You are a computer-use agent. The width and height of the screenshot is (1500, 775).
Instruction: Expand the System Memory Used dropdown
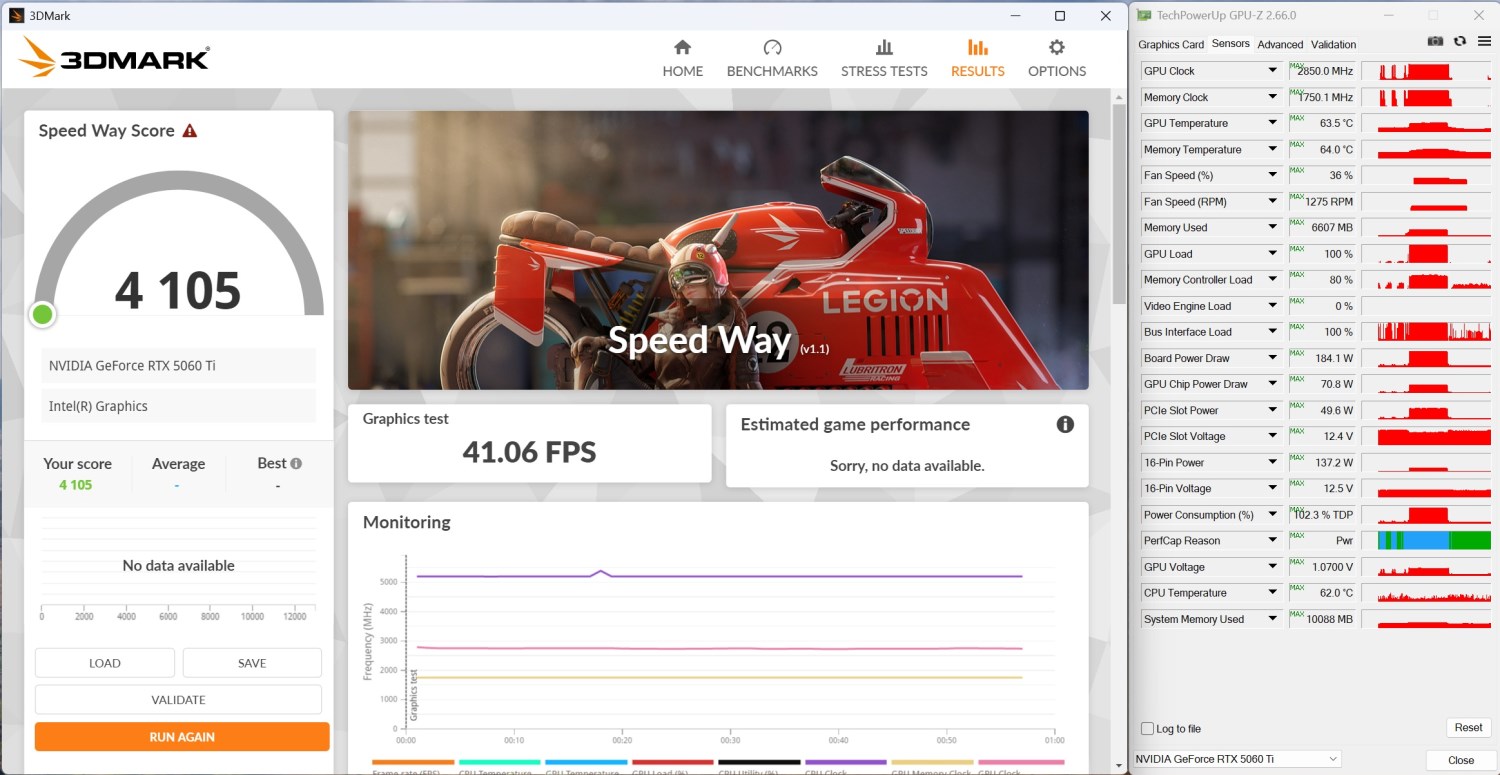tap(1273, 619)
